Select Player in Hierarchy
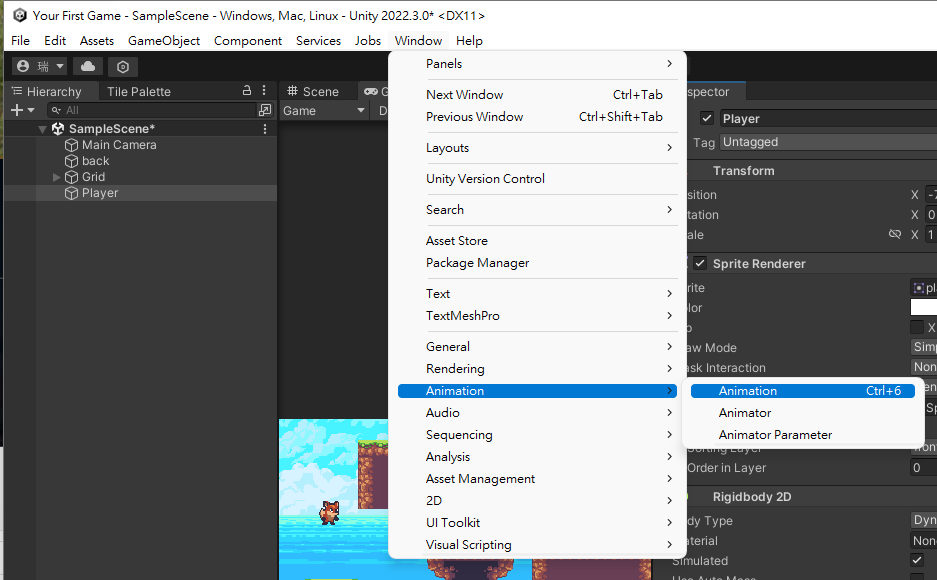This screenshot has height=580, width=937. (x=100, y=194)
